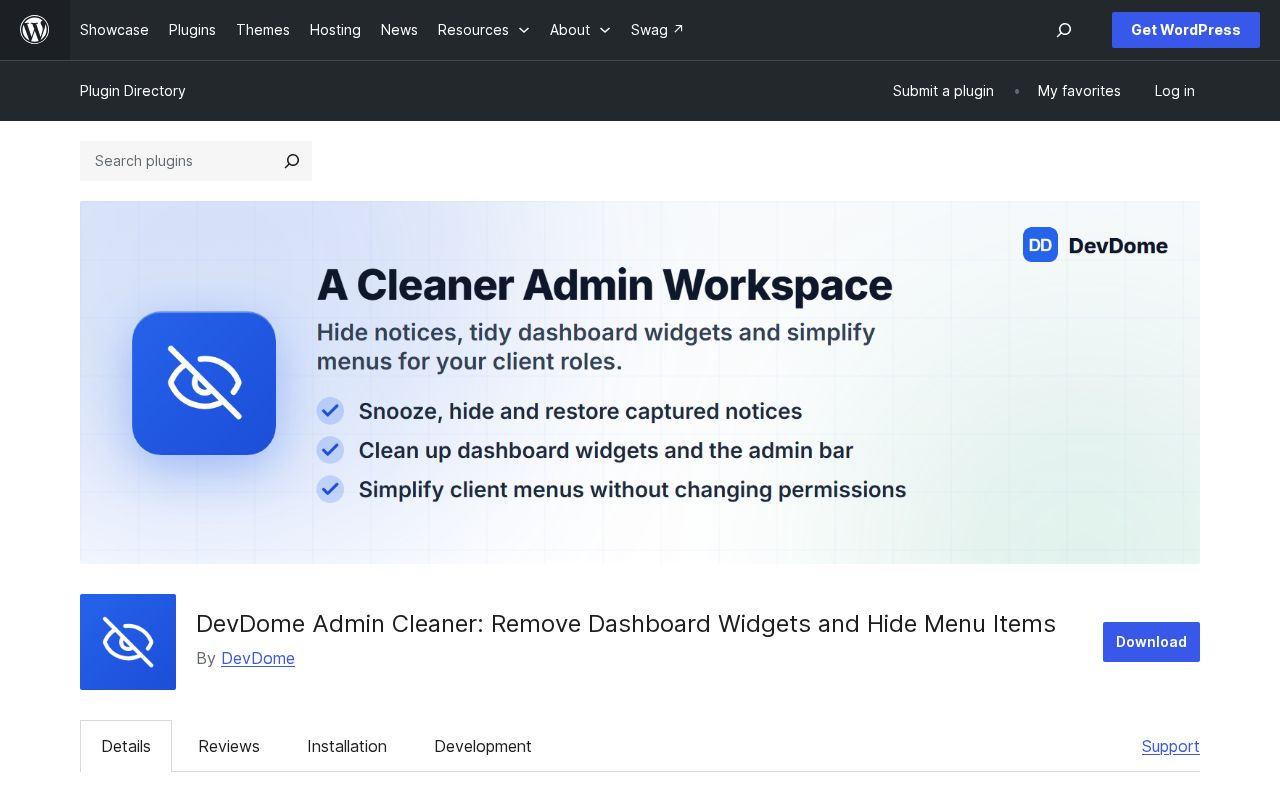Open the DevDome author link
Viewport: 1280px width, 800px height.
coord(258,658)
